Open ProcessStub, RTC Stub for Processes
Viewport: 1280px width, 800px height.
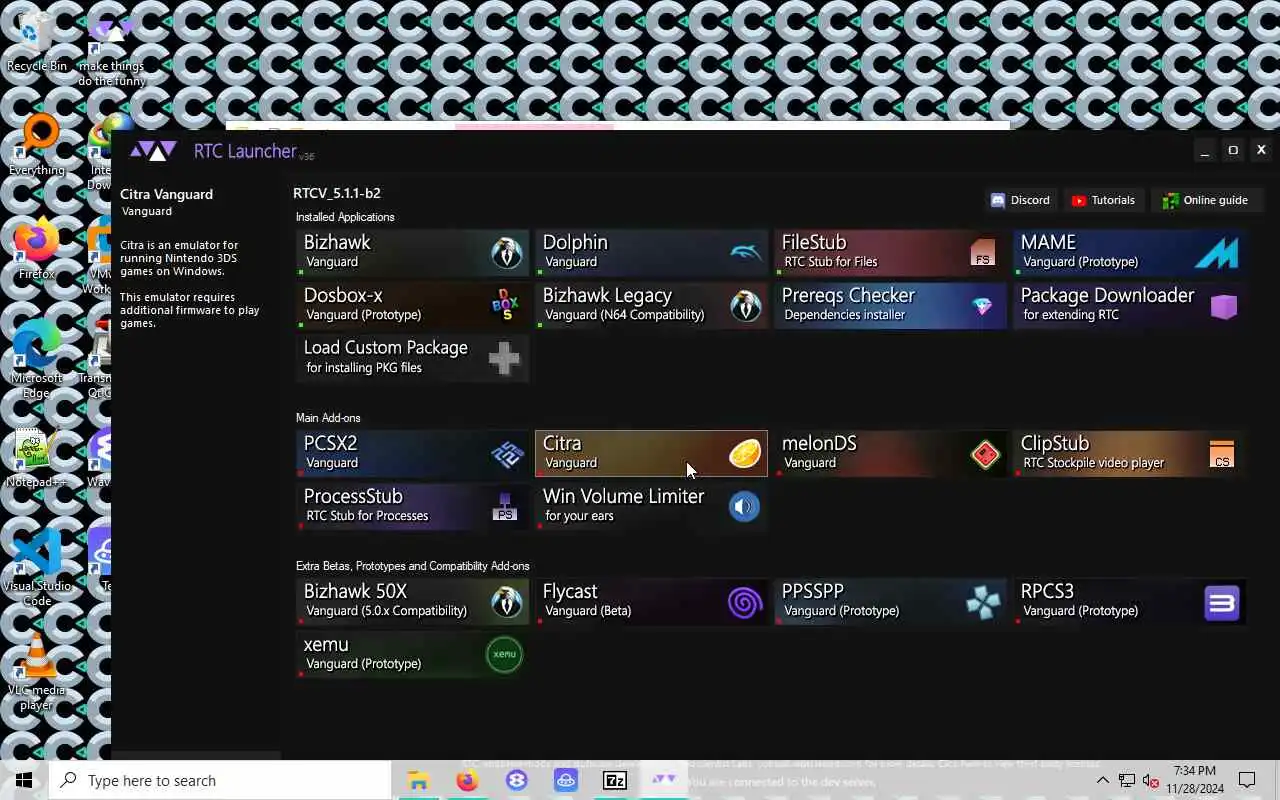412,507
